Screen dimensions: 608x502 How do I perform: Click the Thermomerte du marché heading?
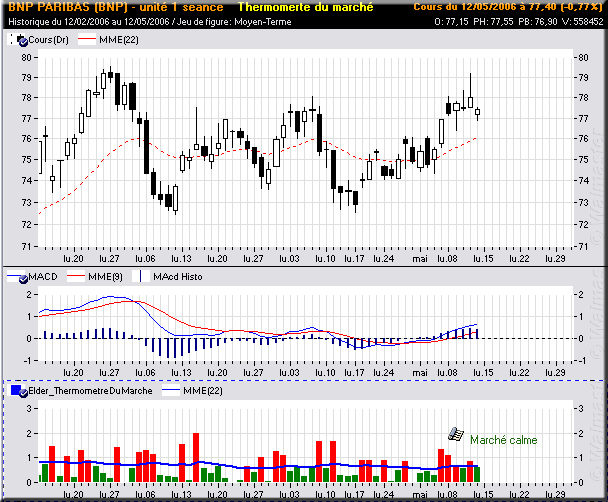(x=306, y=7)
